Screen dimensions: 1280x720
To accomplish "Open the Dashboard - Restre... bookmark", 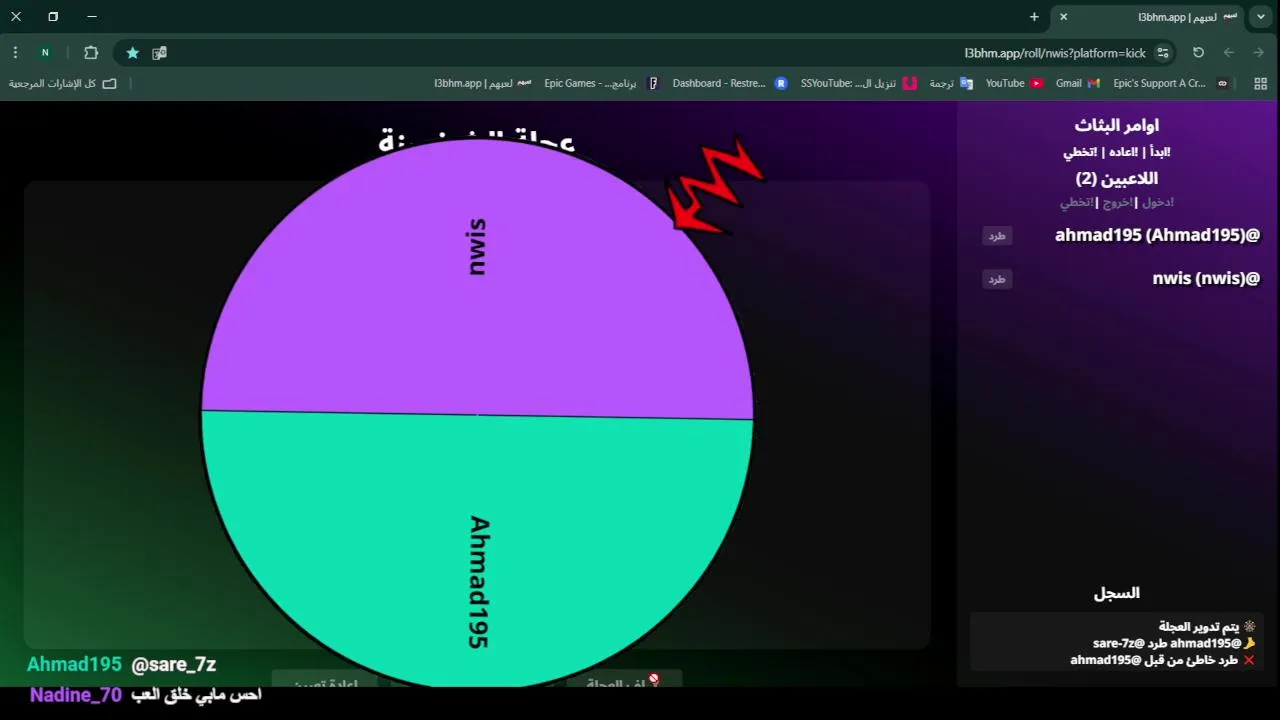I will tap(729, 83).
